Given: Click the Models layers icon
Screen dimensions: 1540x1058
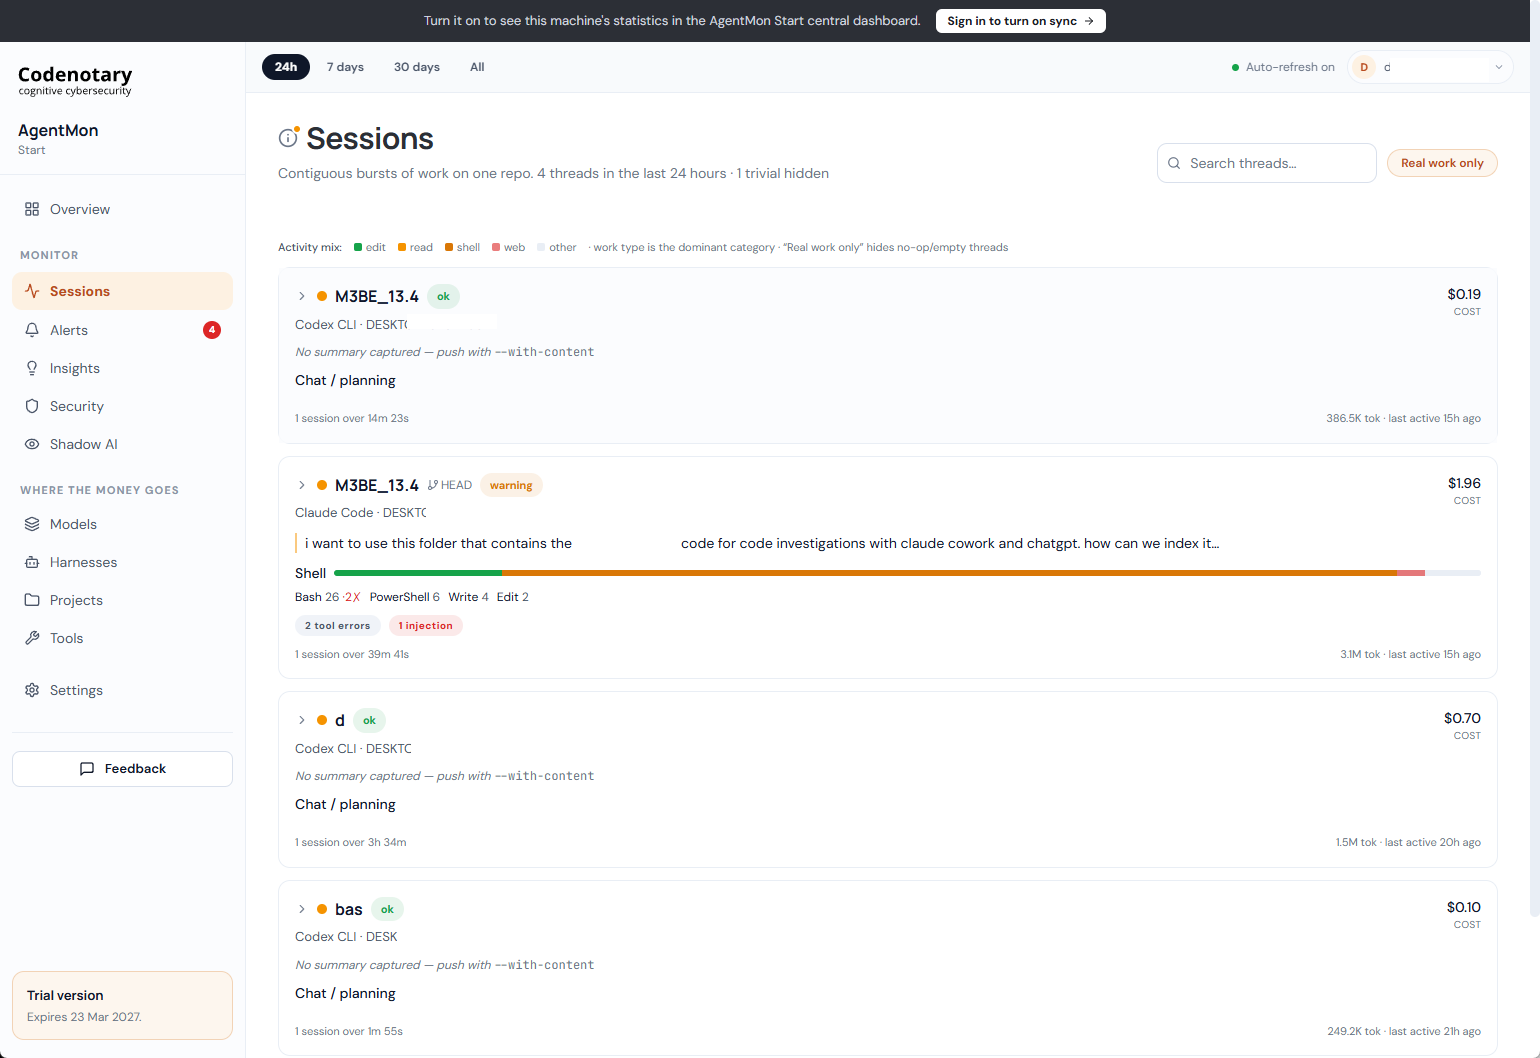Looking at the screenshot, I should tap(32, 524).
